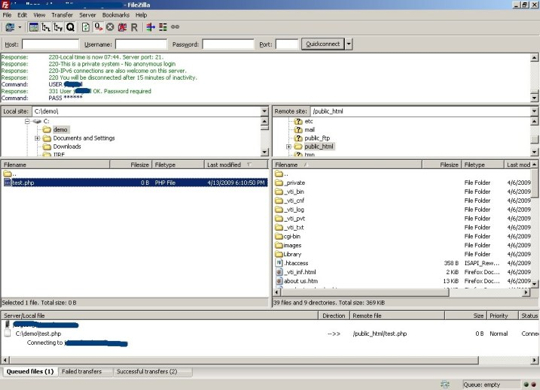Toggle directory comparison icon
This screenshot has height=390, width=540.
tap(163, 27)
